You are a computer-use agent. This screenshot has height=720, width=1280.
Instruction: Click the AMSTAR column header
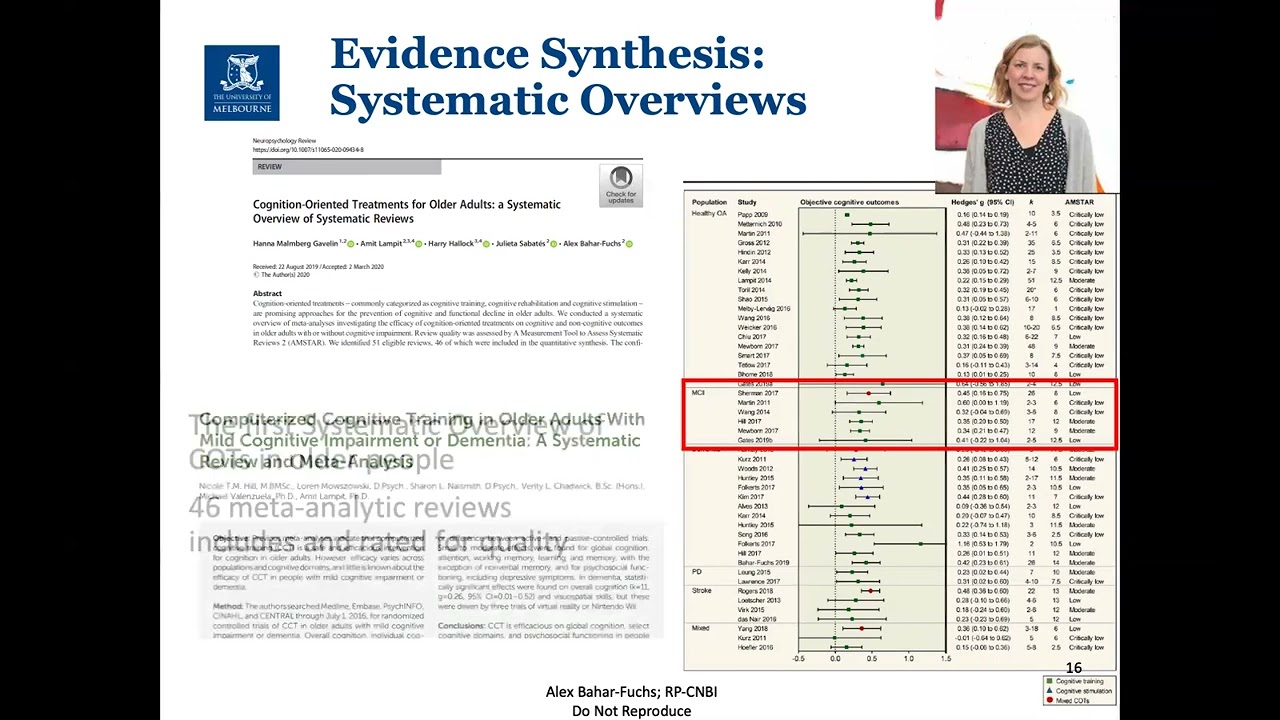pyautogui.click(x=1080, y=203)
